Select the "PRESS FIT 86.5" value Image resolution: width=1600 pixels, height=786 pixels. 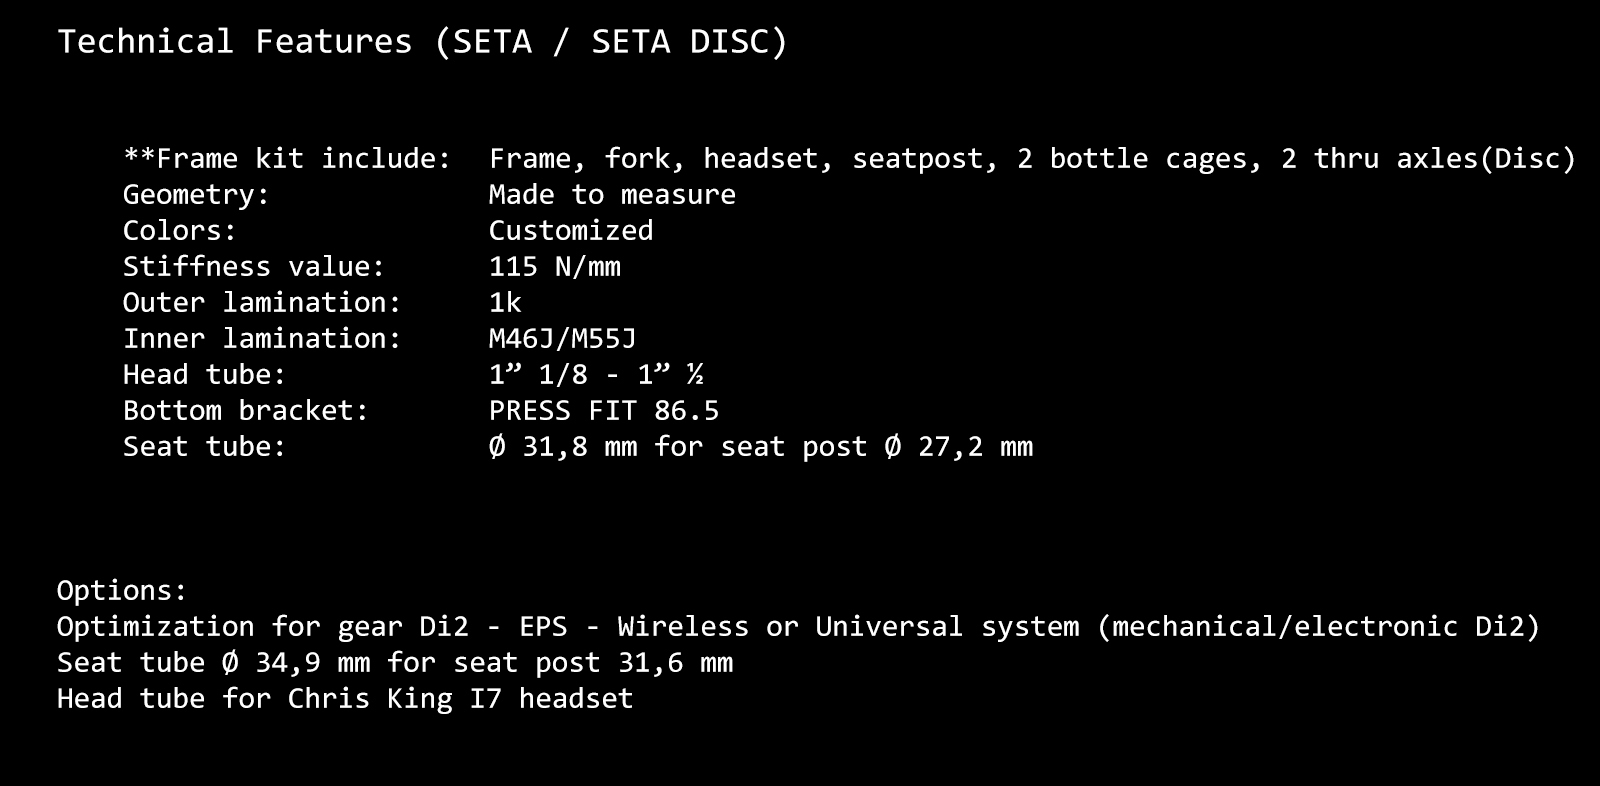(603, 411)
